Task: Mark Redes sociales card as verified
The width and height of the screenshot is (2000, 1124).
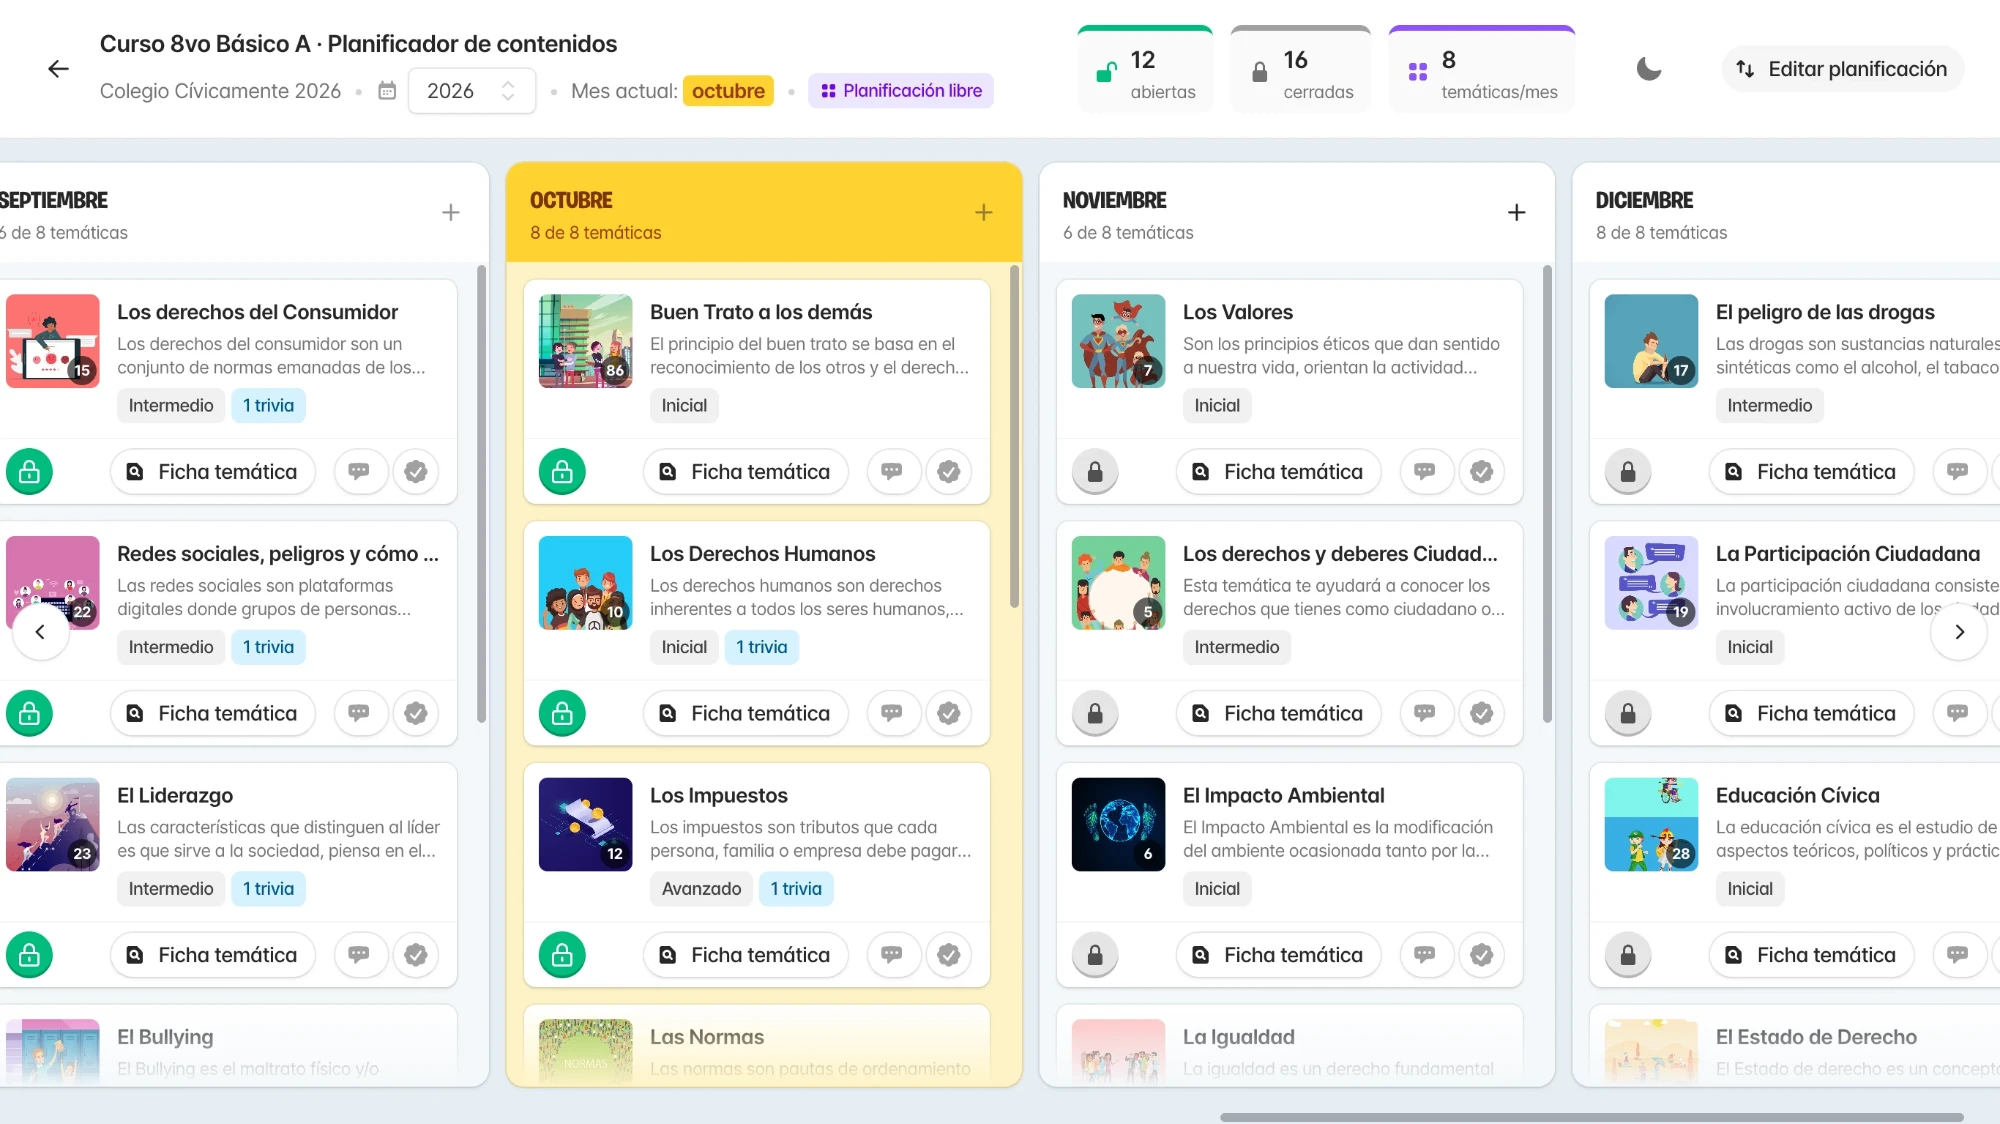Action: (x=416, y=714)
